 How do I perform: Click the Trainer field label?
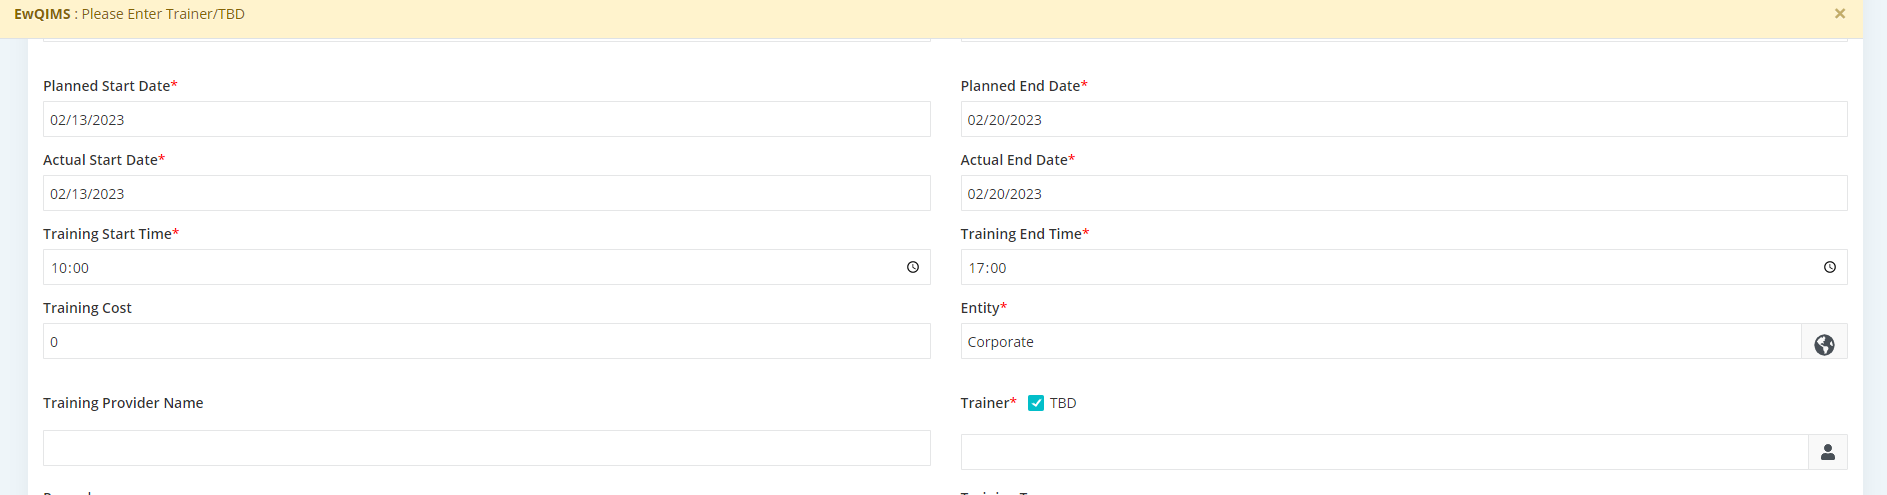click(x=985, y=403)
